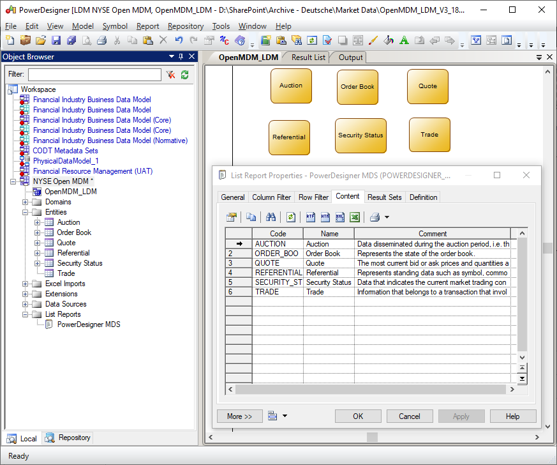Click the Refresh icon in list report toolbar
This screenshot has width=557, height=465.
291,217
